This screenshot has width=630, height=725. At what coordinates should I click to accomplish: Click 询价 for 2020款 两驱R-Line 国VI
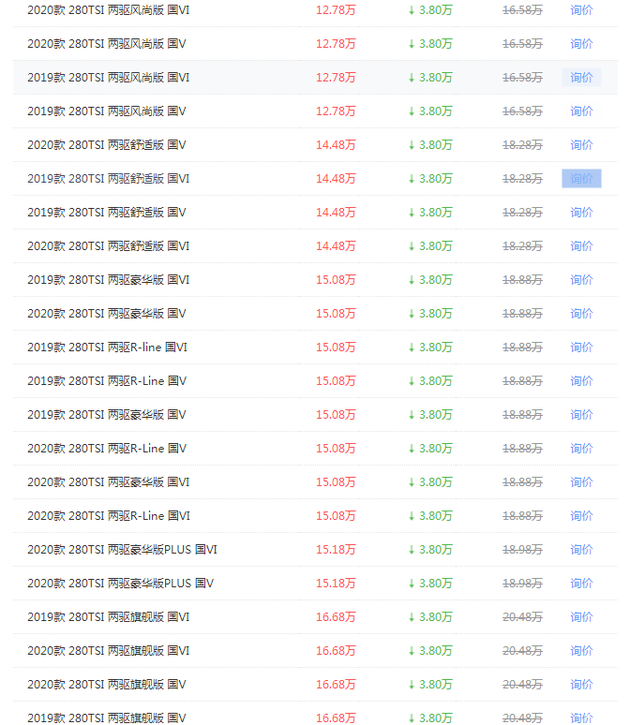581,516
